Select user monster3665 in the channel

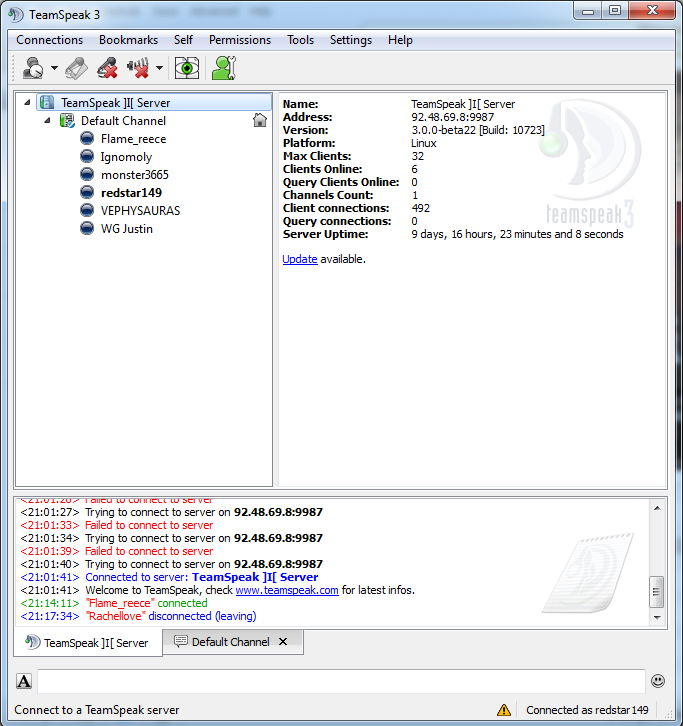pyautogui.click(x=135, y=175)
